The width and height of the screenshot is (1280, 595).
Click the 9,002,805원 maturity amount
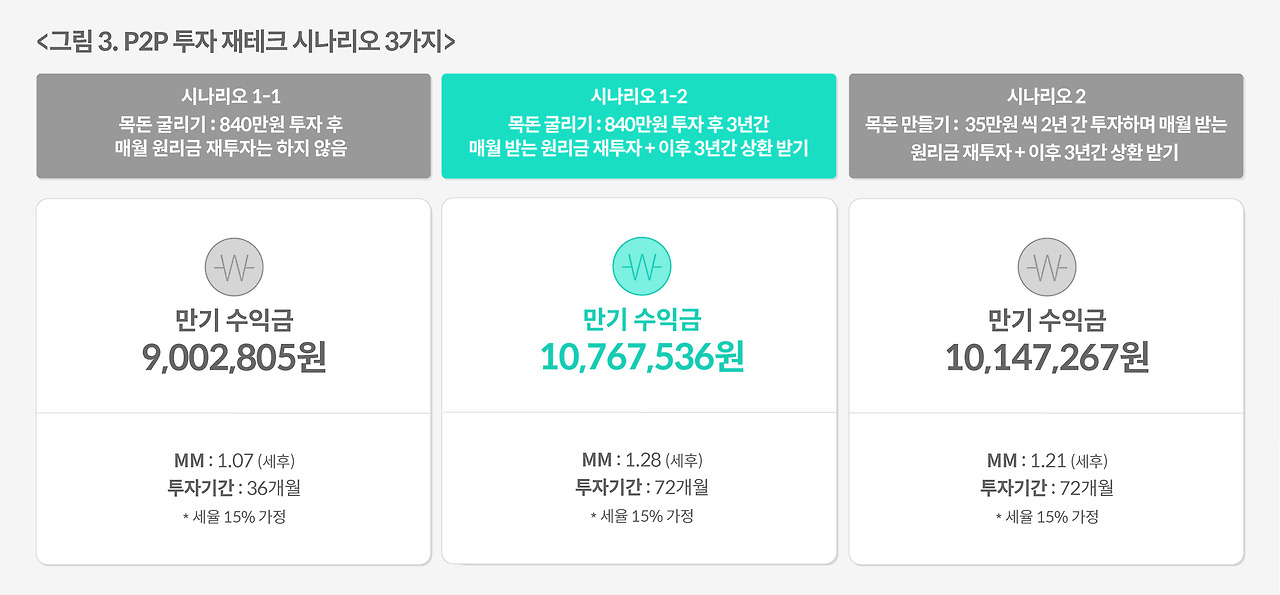tap(234, 358)
